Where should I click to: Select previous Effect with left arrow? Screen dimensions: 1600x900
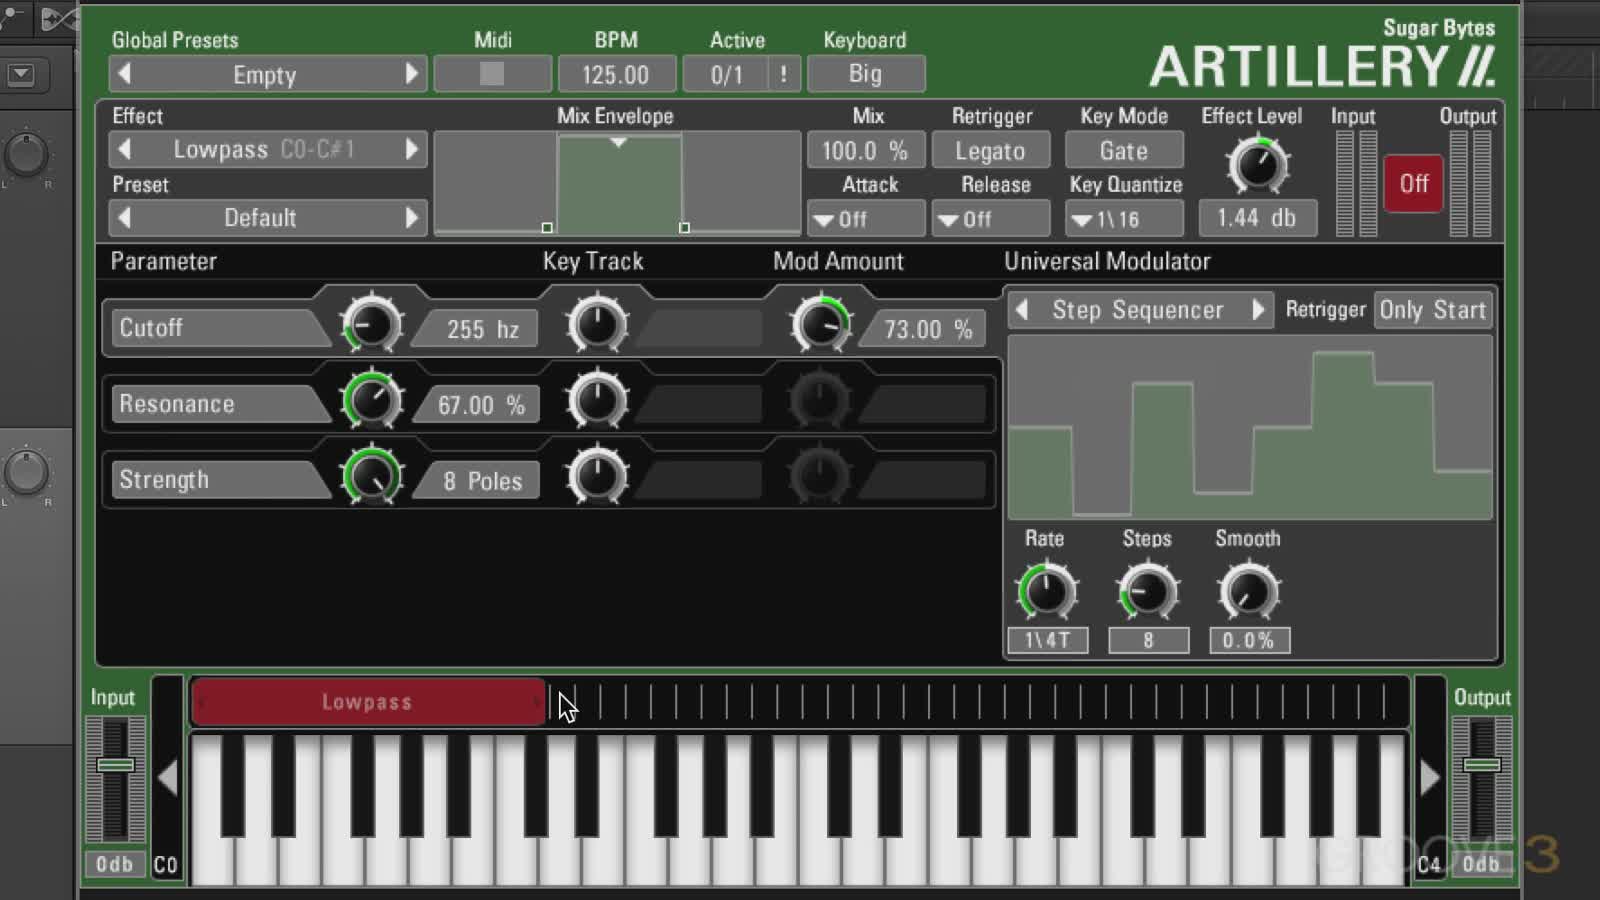pos(125,149)
